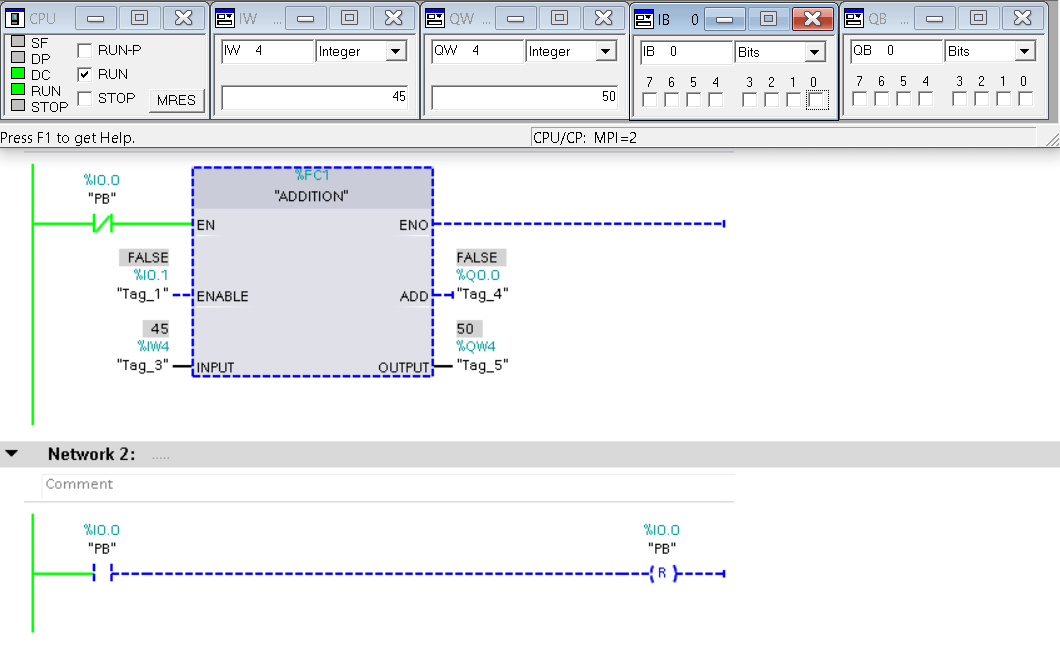The width and height of the screenshot is (1060, 647).
Task: Click the CPU window system icon
Action: click(15, 18)
